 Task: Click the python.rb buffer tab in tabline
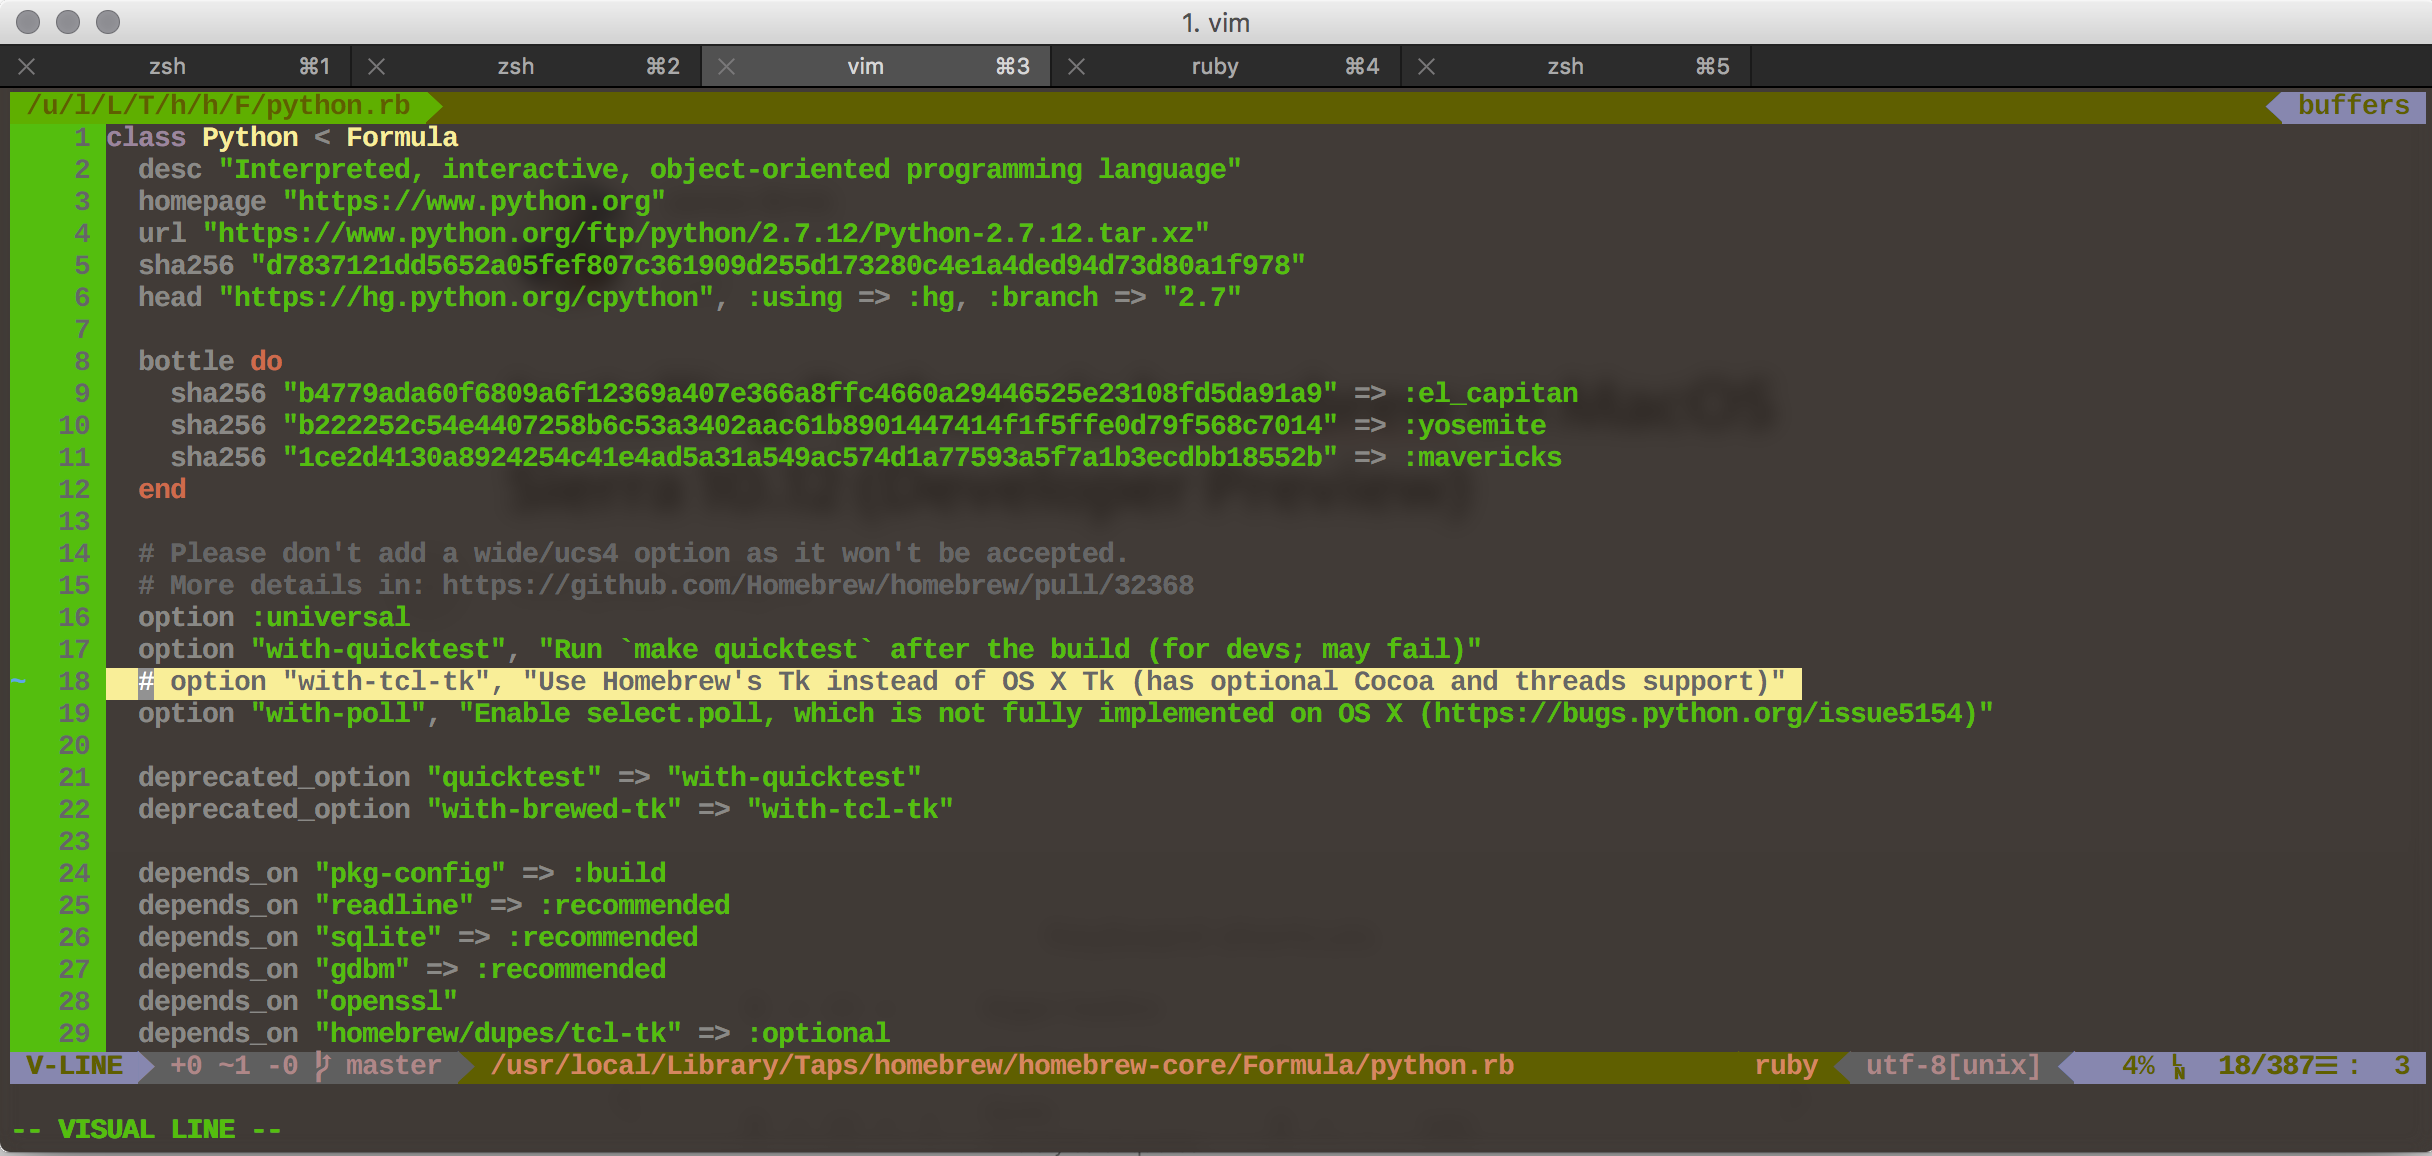(220, 105)
